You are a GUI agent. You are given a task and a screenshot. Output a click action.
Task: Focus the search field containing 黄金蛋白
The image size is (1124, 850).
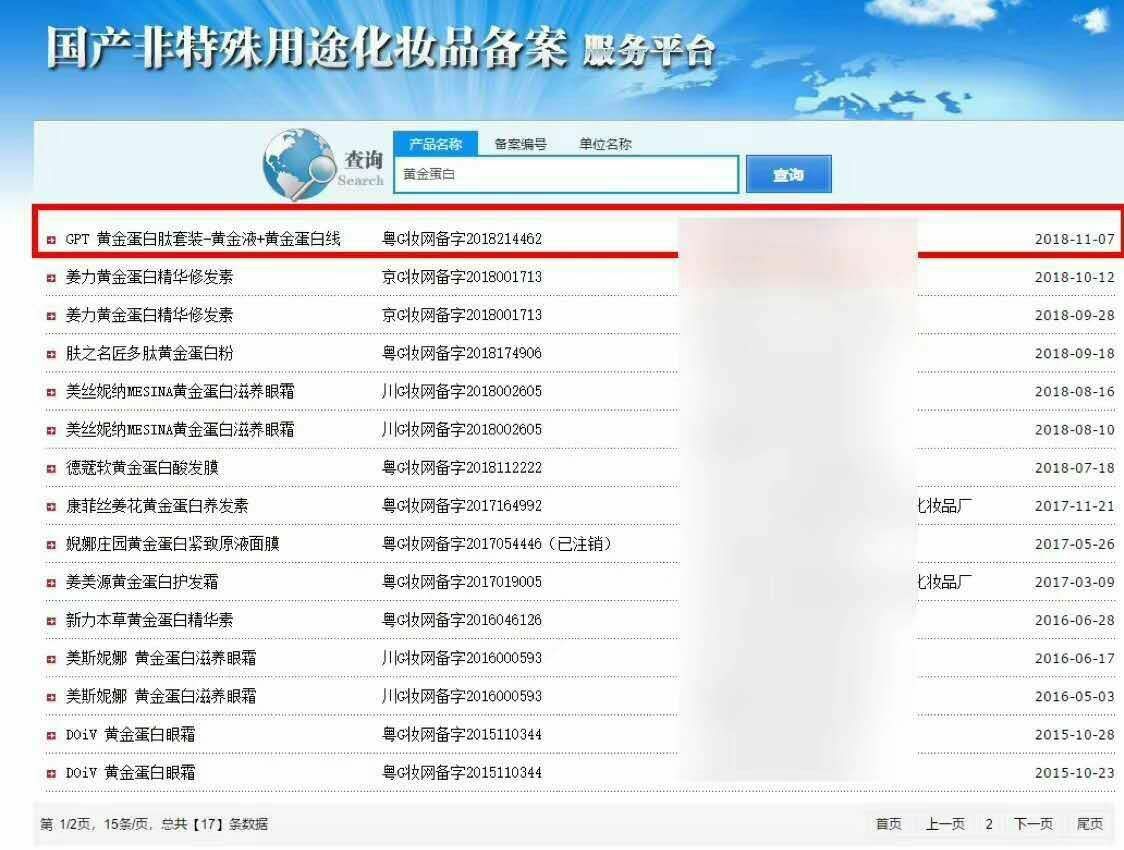click(x=566, y=174)
